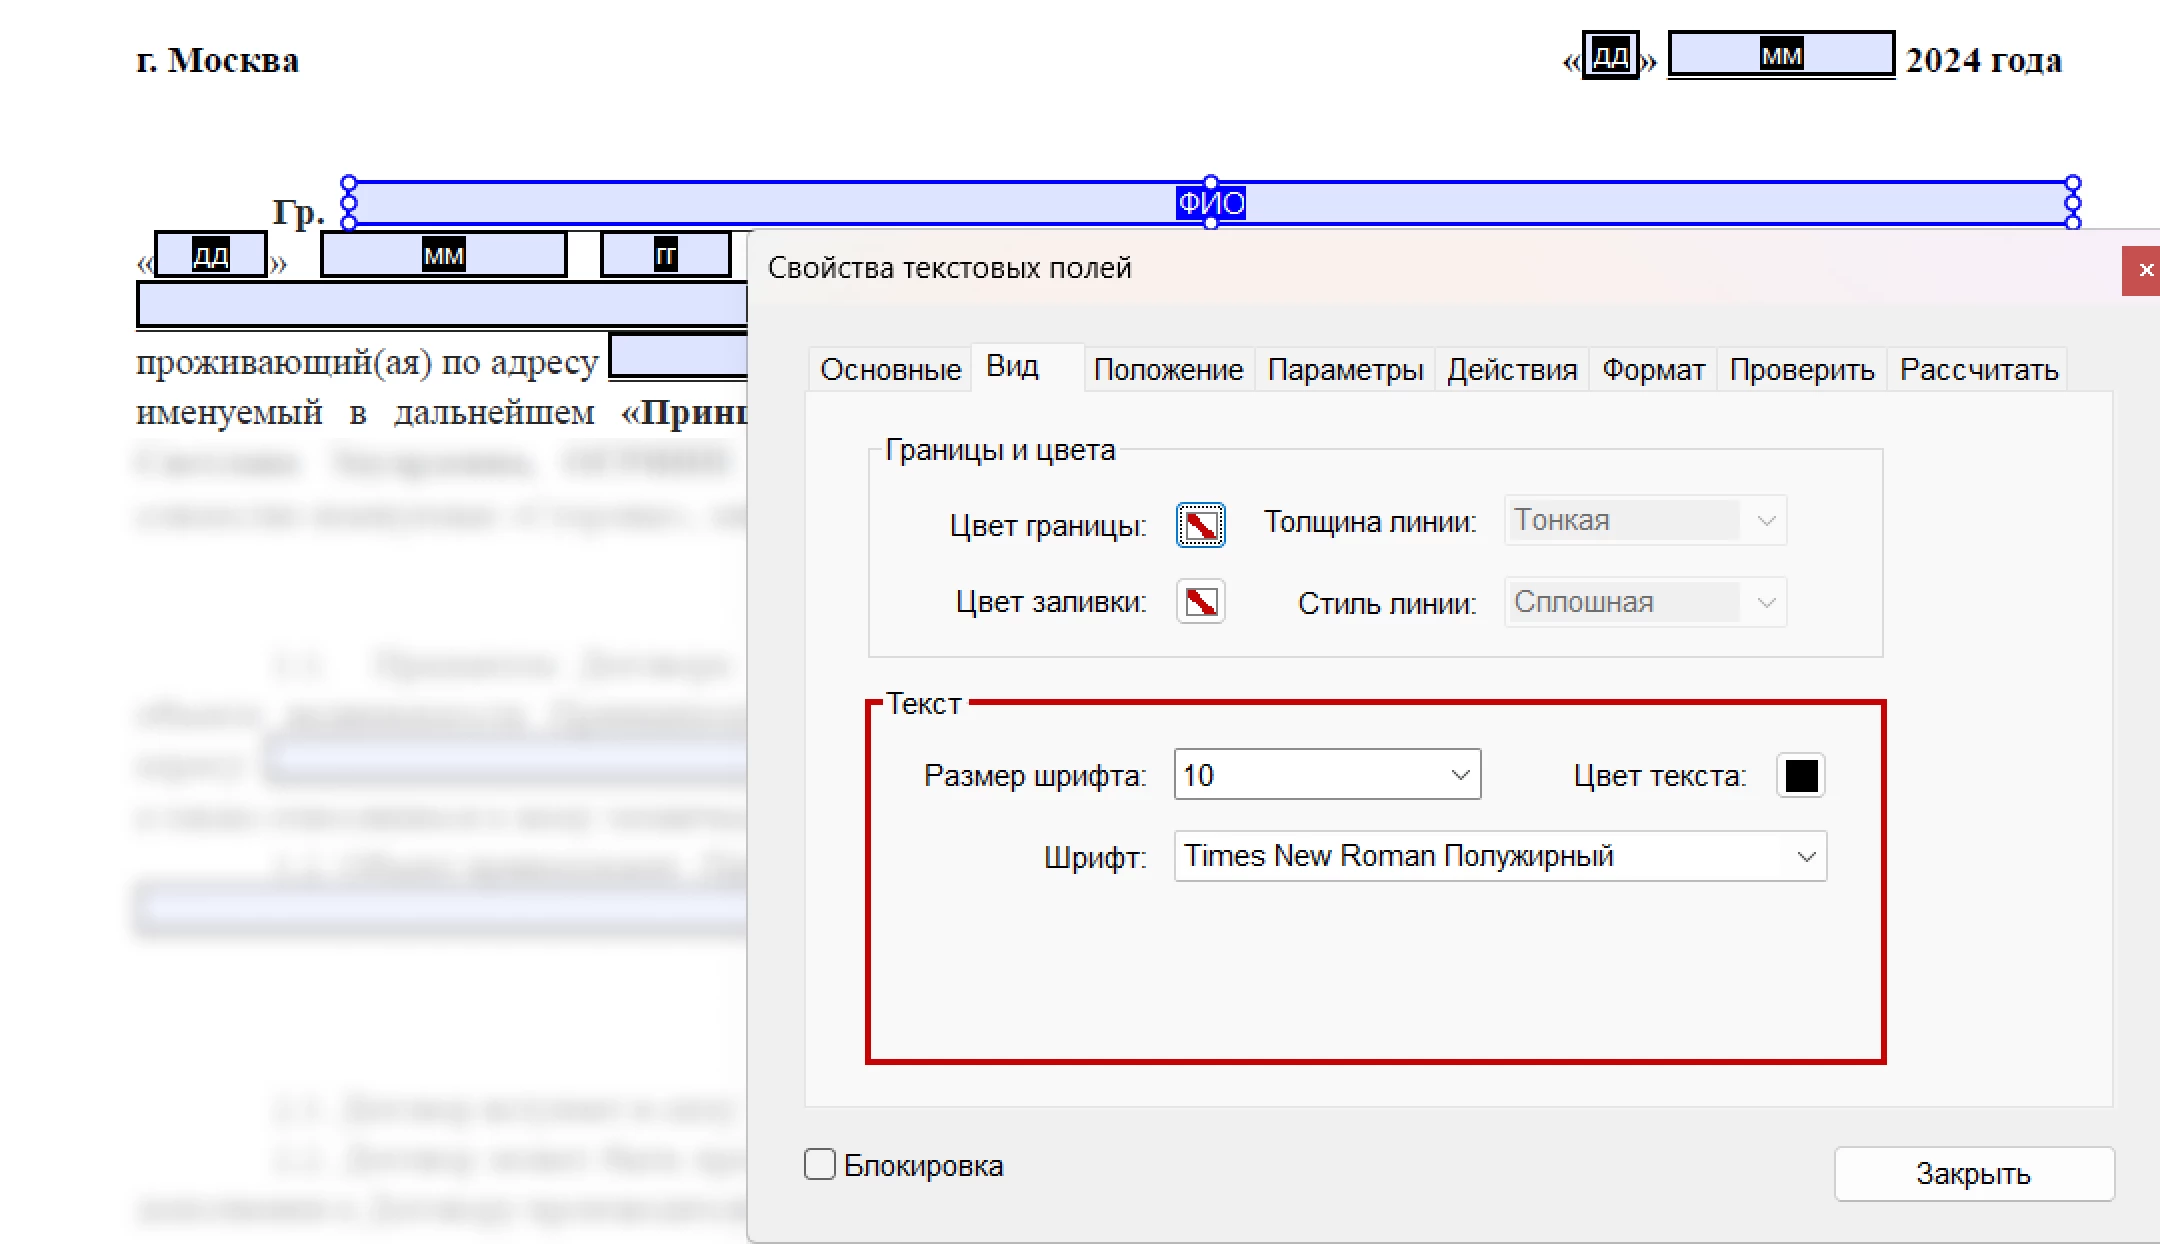Open the Действия tab
The image size is (2160, 1244).
pos(1512,370)
